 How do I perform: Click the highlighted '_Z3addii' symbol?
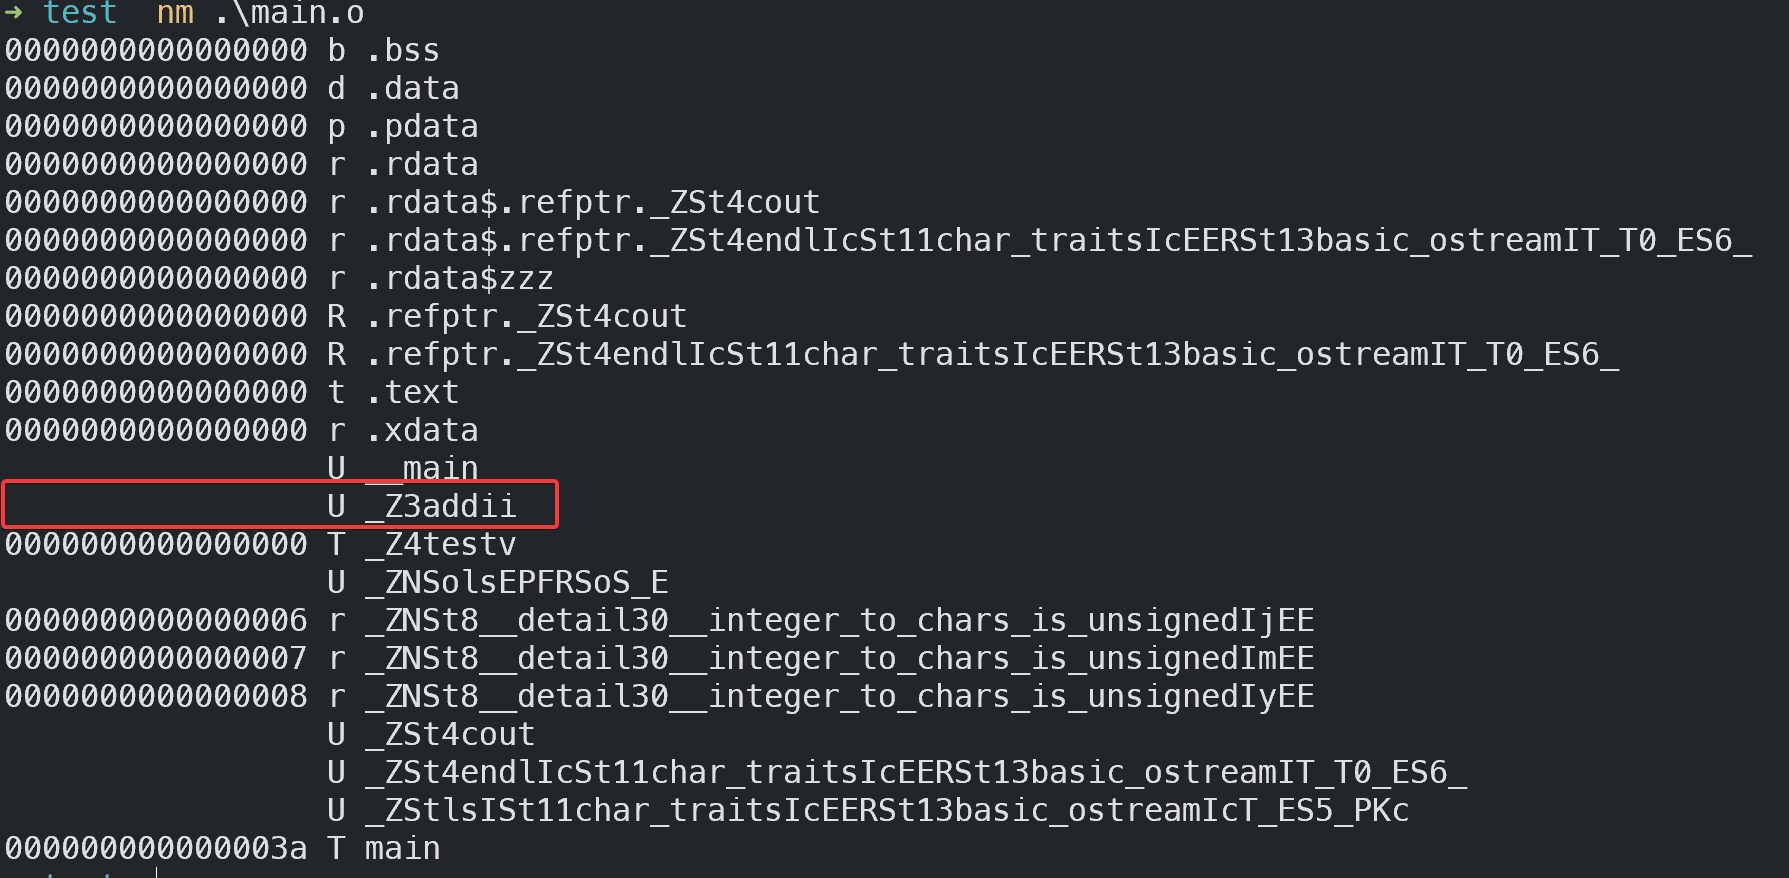[x=440, y=506]
